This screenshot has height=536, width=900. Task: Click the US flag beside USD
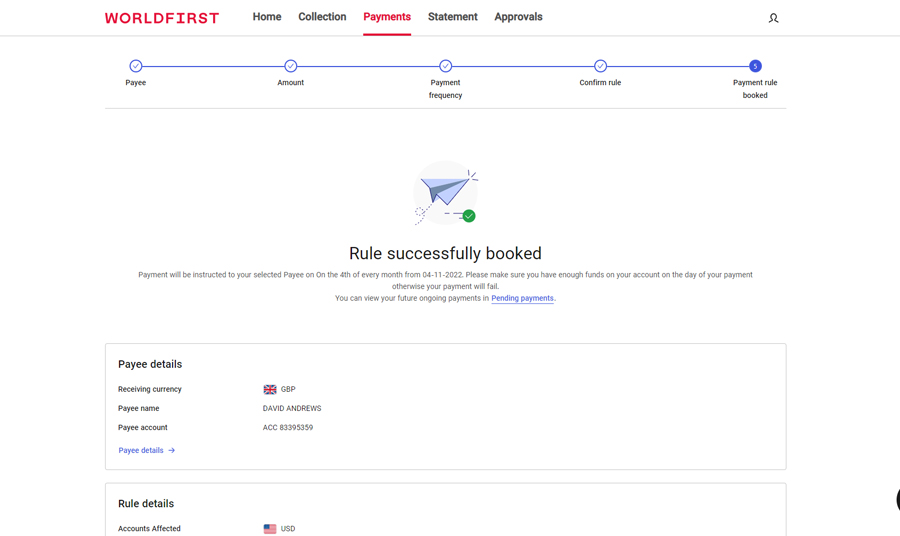pos(270,529)
